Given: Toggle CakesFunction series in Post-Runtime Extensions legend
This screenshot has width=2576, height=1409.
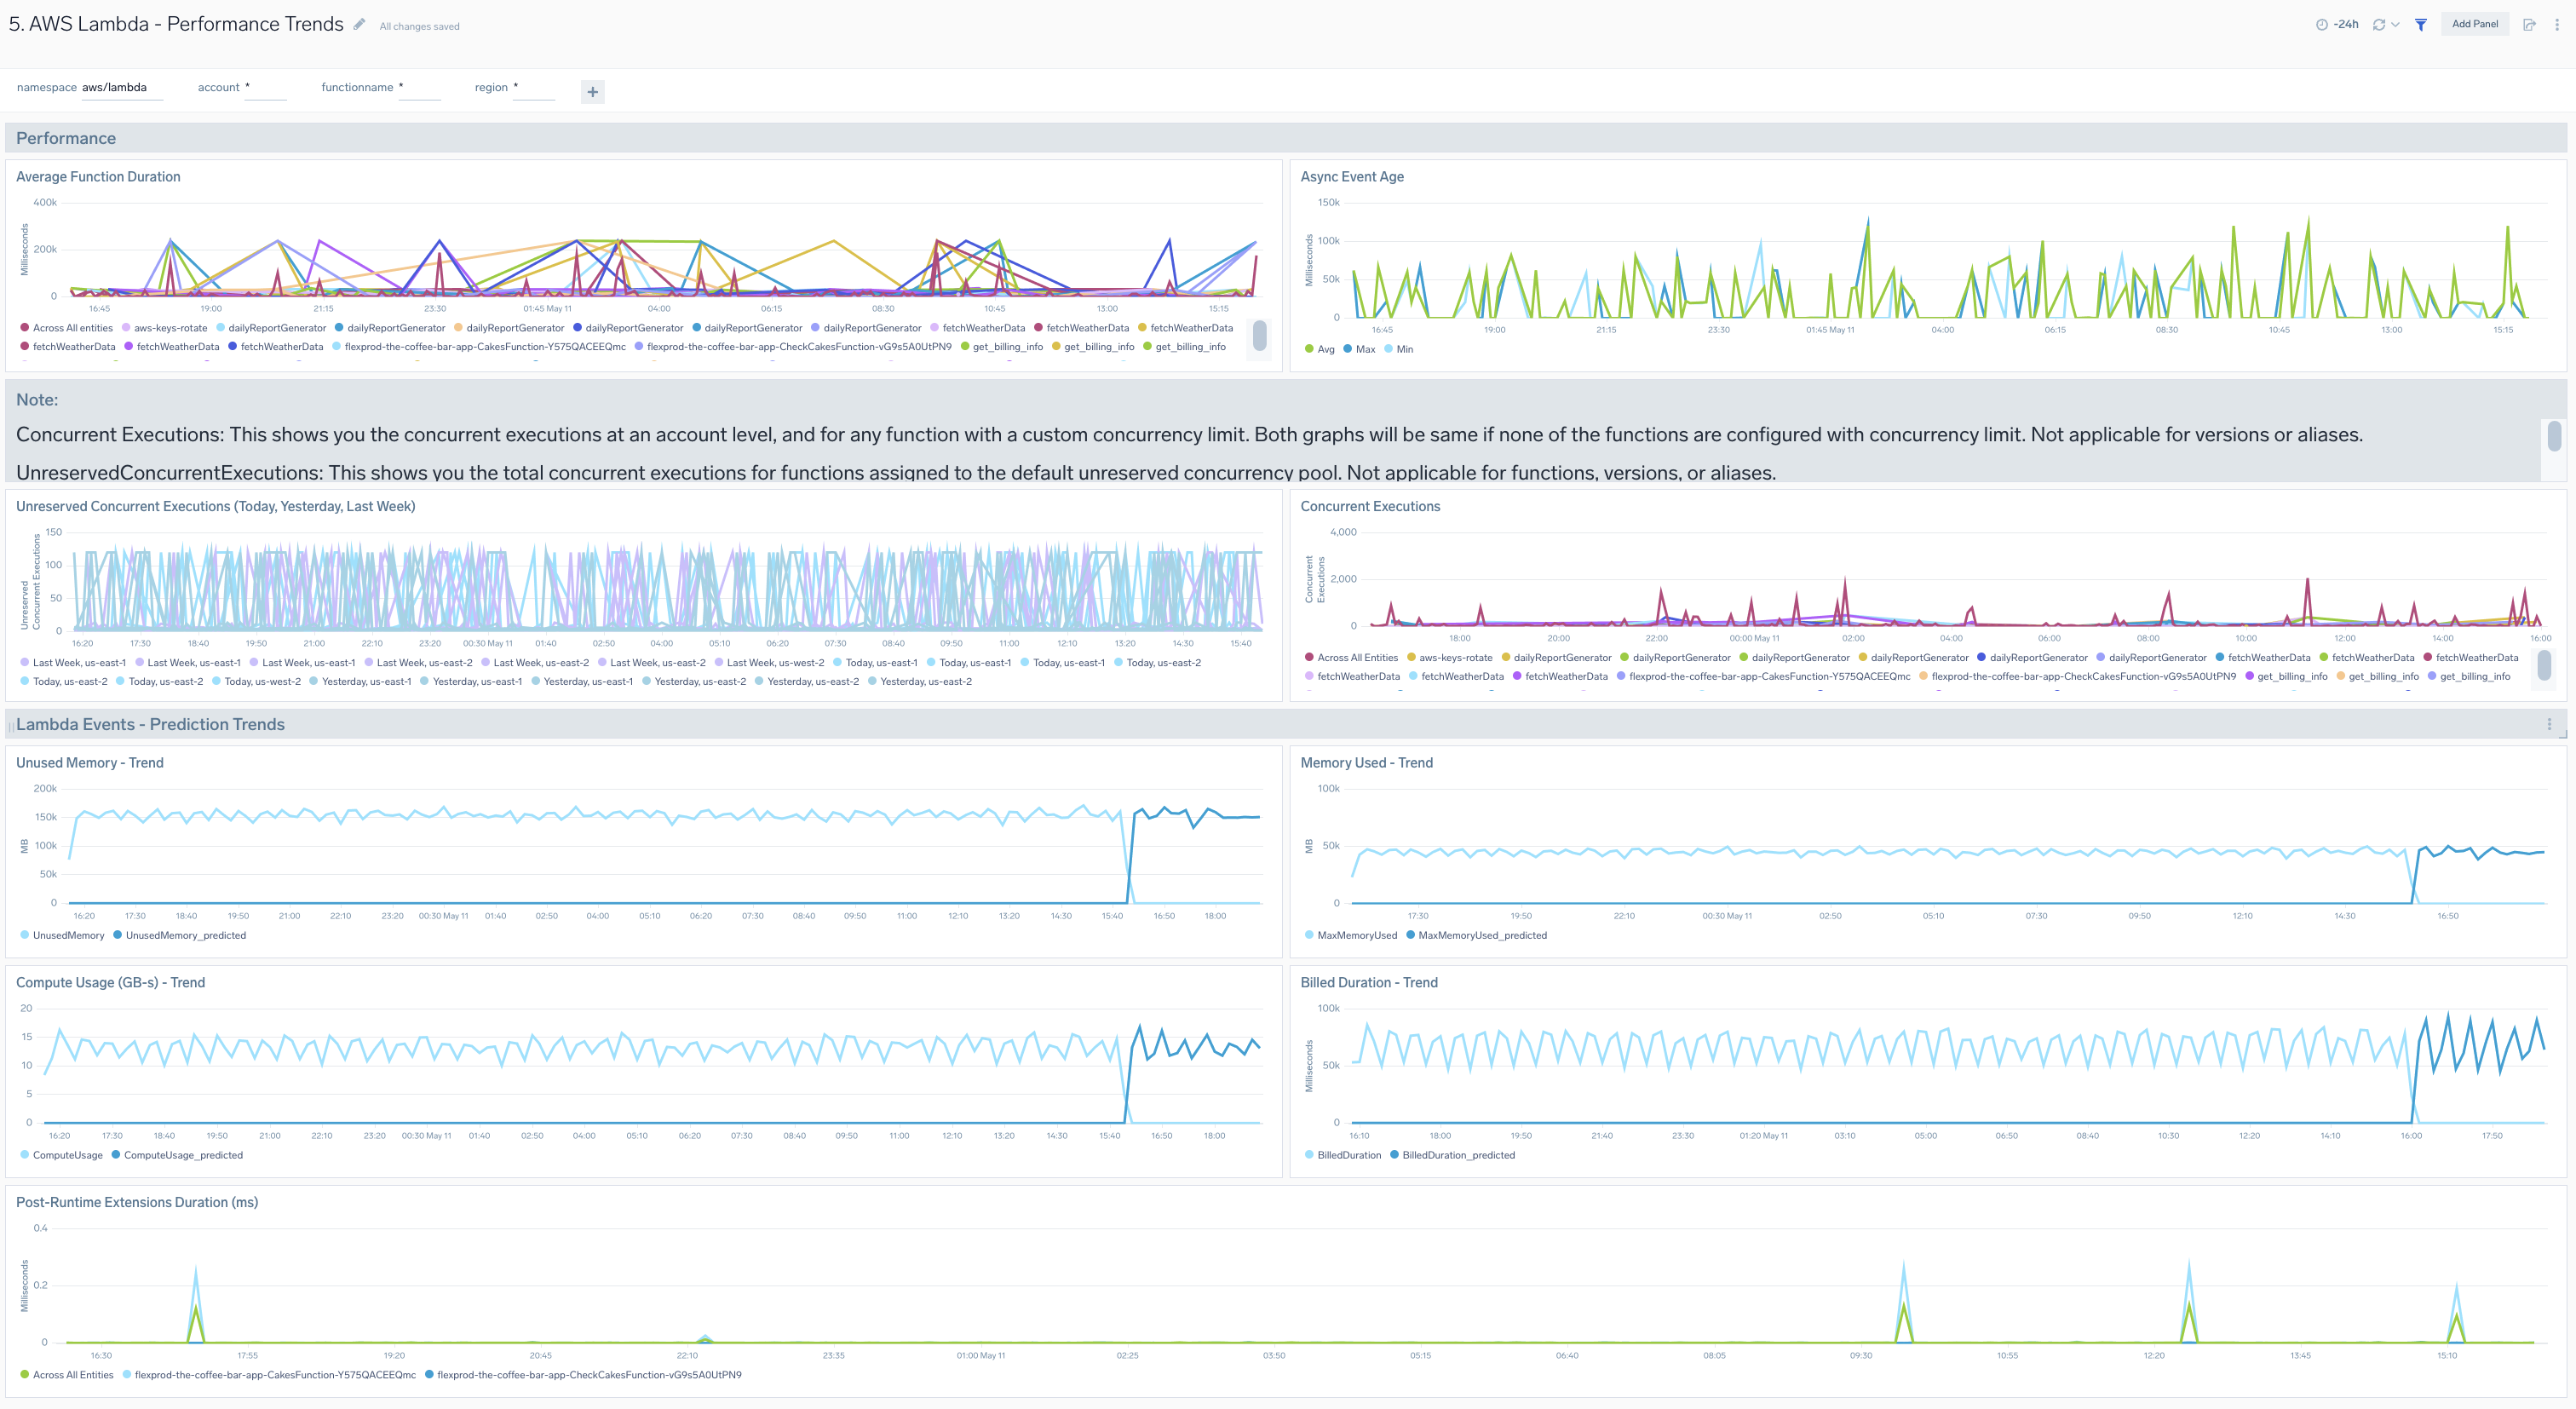Looking at the screenshot, I should click(269, 1375).
